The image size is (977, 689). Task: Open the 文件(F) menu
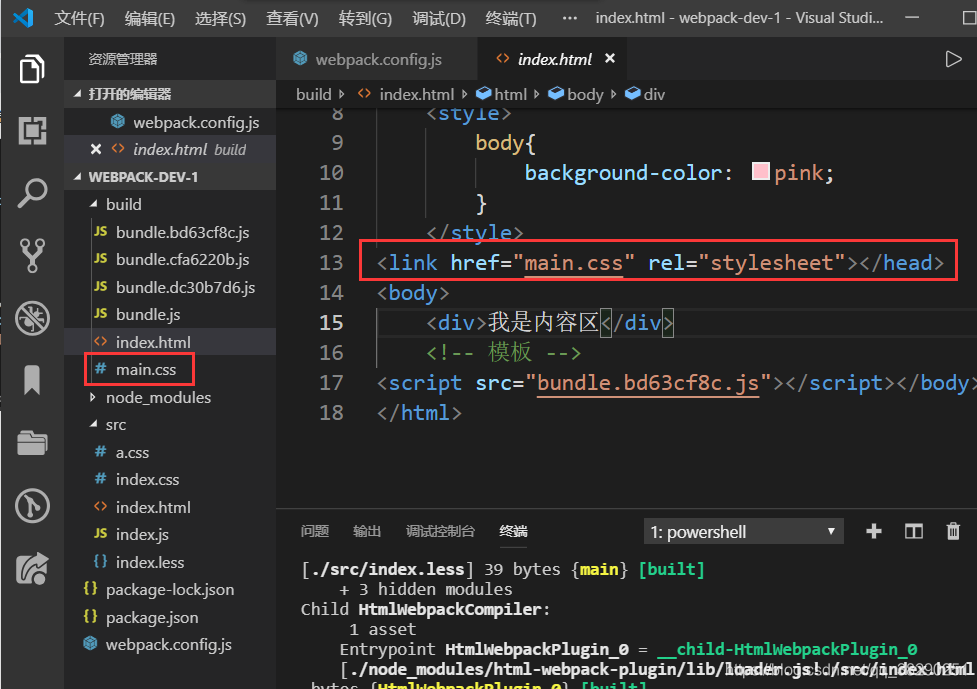pyautogui.click(x=79, y=18)
